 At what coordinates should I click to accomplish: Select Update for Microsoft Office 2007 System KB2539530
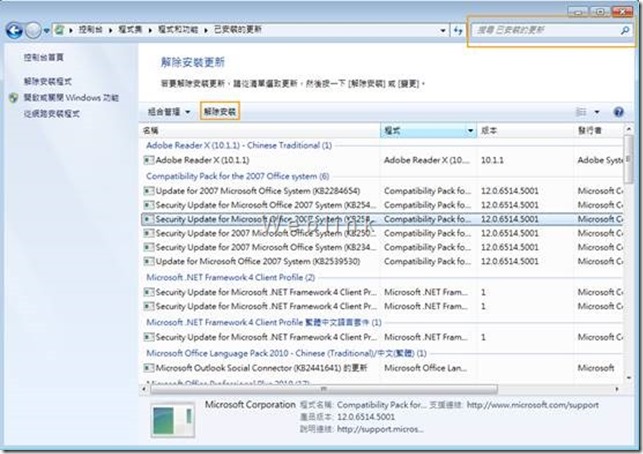[x=258, y=262]
